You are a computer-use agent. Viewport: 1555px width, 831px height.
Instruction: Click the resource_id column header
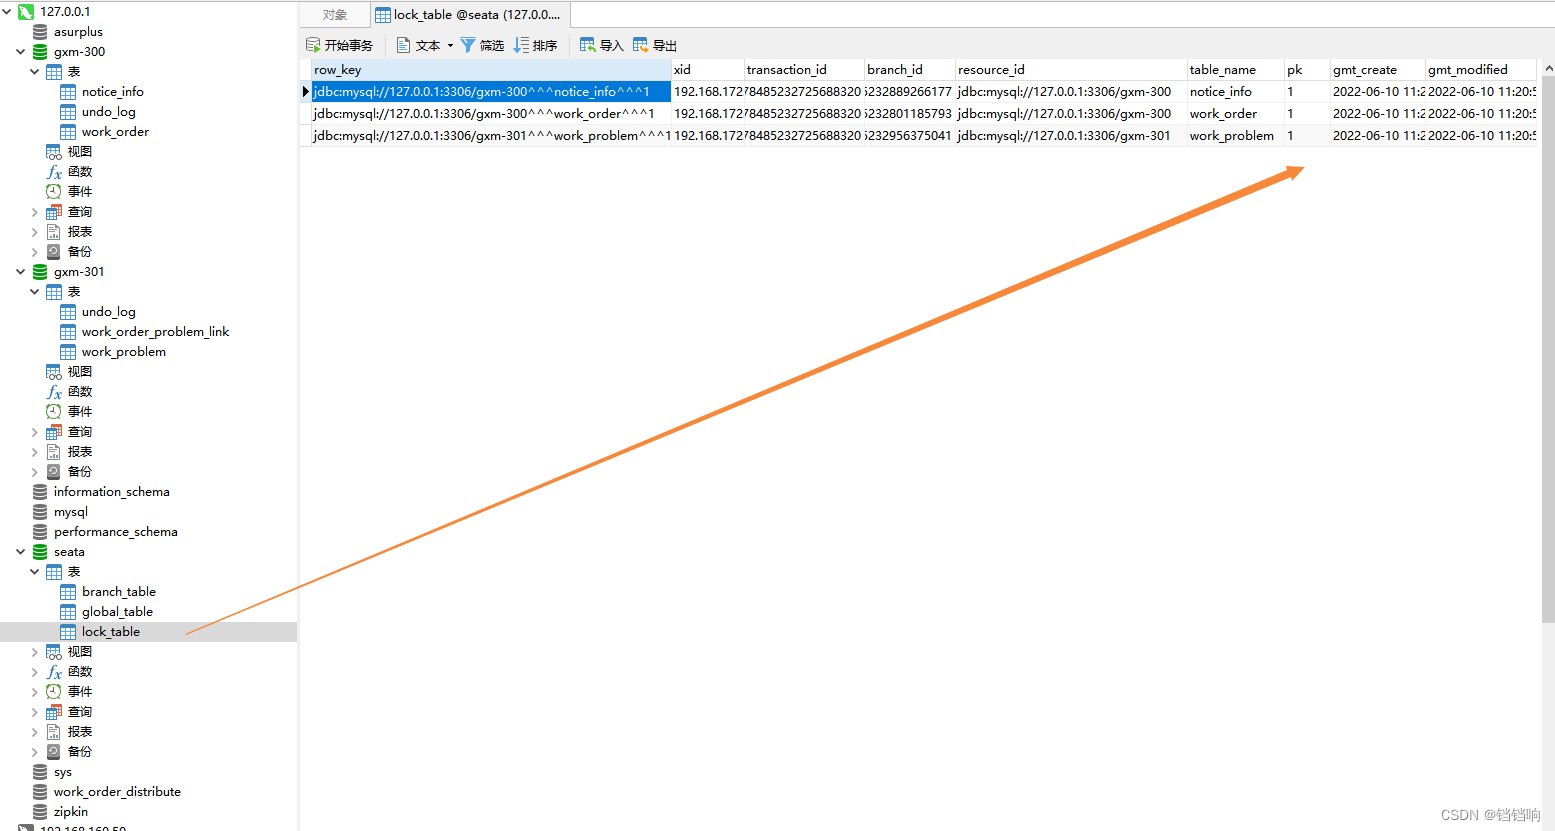tap(1071, 70)
